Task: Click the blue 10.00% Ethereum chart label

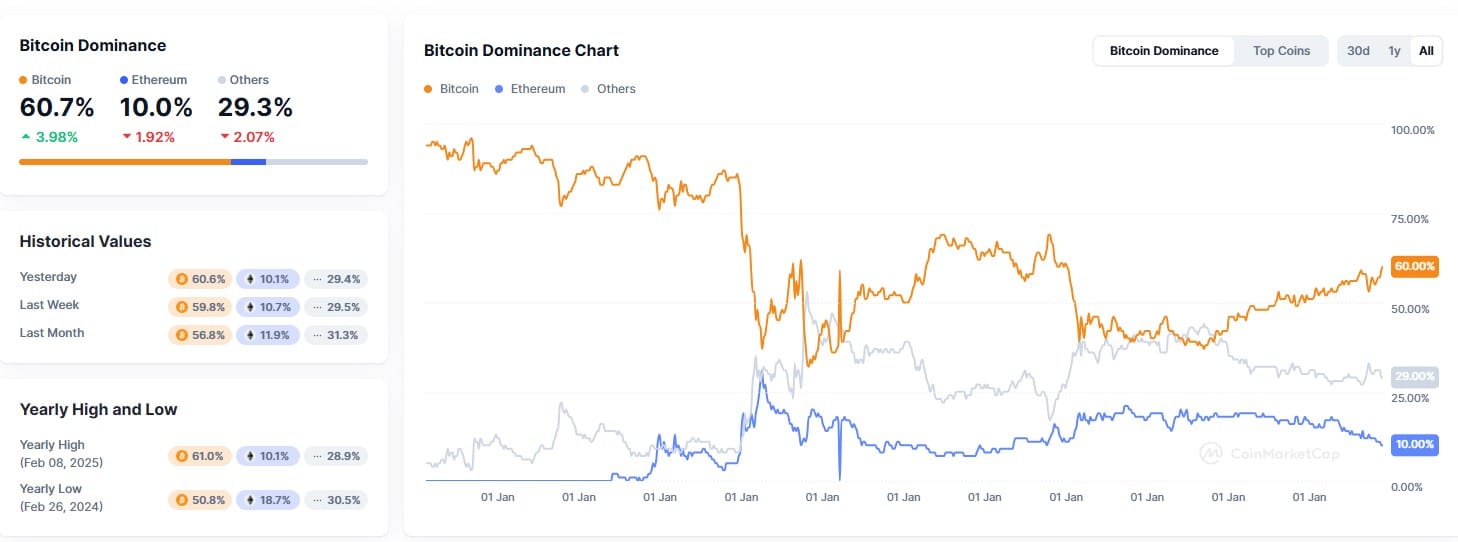Action: click(x=1414, y=444)
